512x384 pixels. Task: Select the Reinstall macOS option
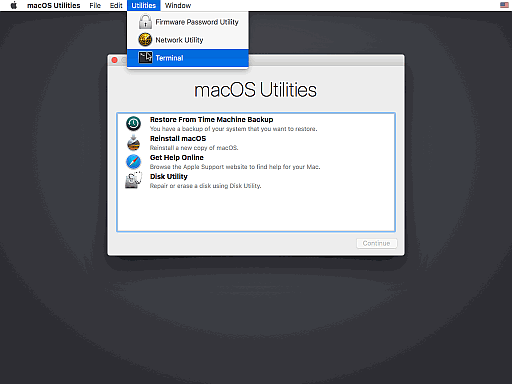click(x=256, y=143)
